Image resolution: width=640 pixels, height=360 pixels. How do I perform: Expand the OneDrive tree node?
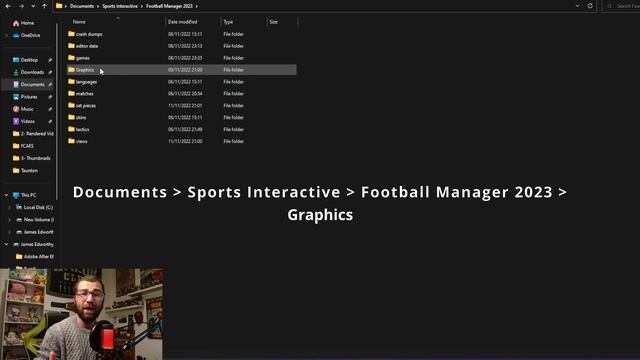coord(6,36)
